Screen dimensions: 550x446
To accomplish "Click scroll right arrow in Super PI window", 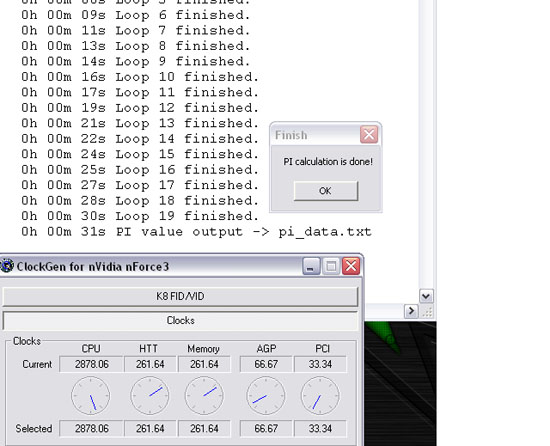I will click(x=411, y=311).
